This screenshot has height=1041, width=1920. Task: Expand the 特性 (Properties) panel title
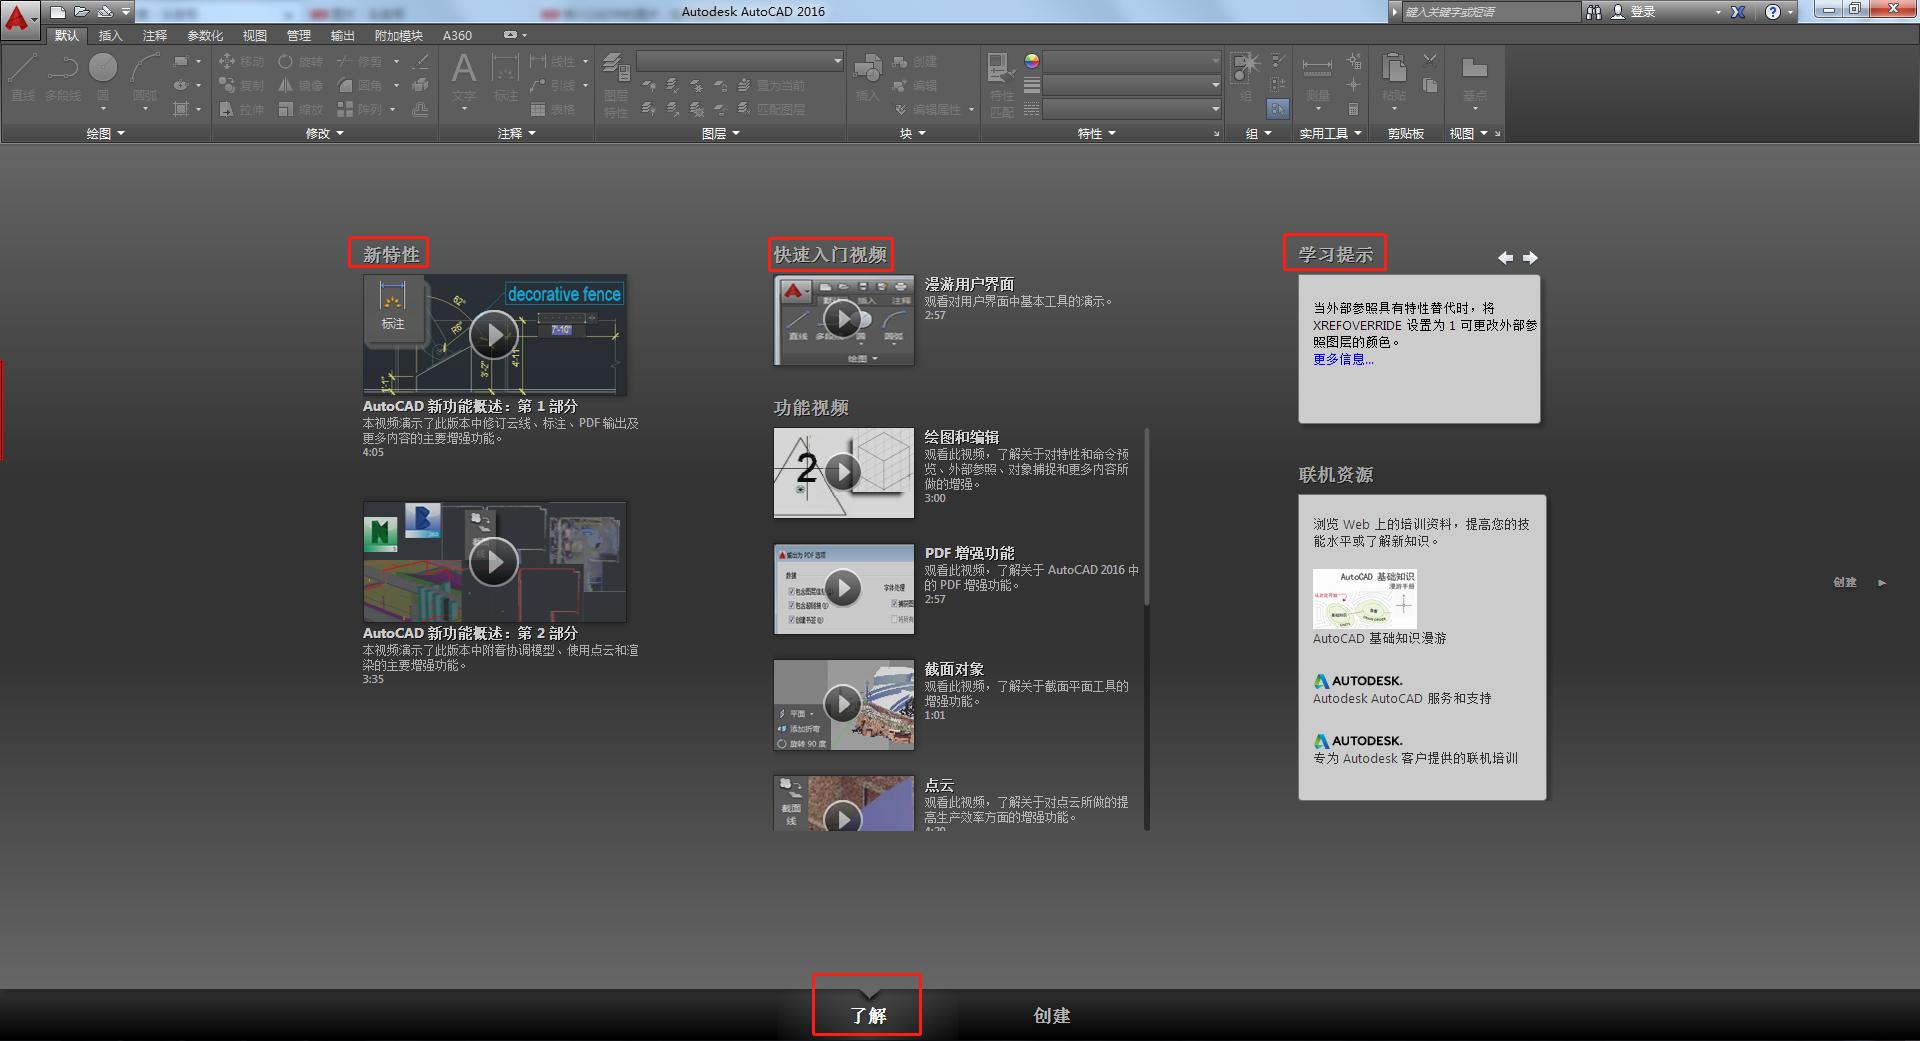1096,133
